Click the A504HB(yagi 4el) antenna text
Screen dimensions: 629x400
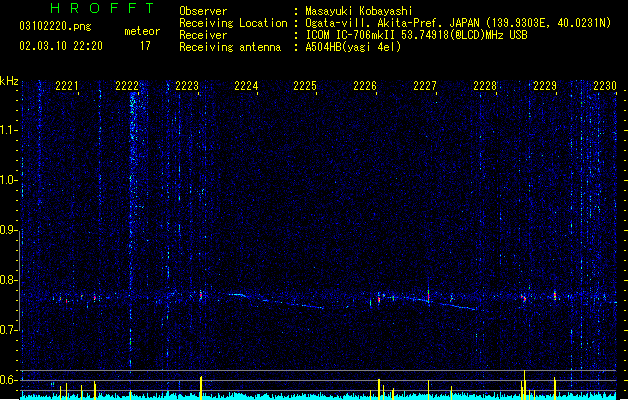tap(353, 47)
